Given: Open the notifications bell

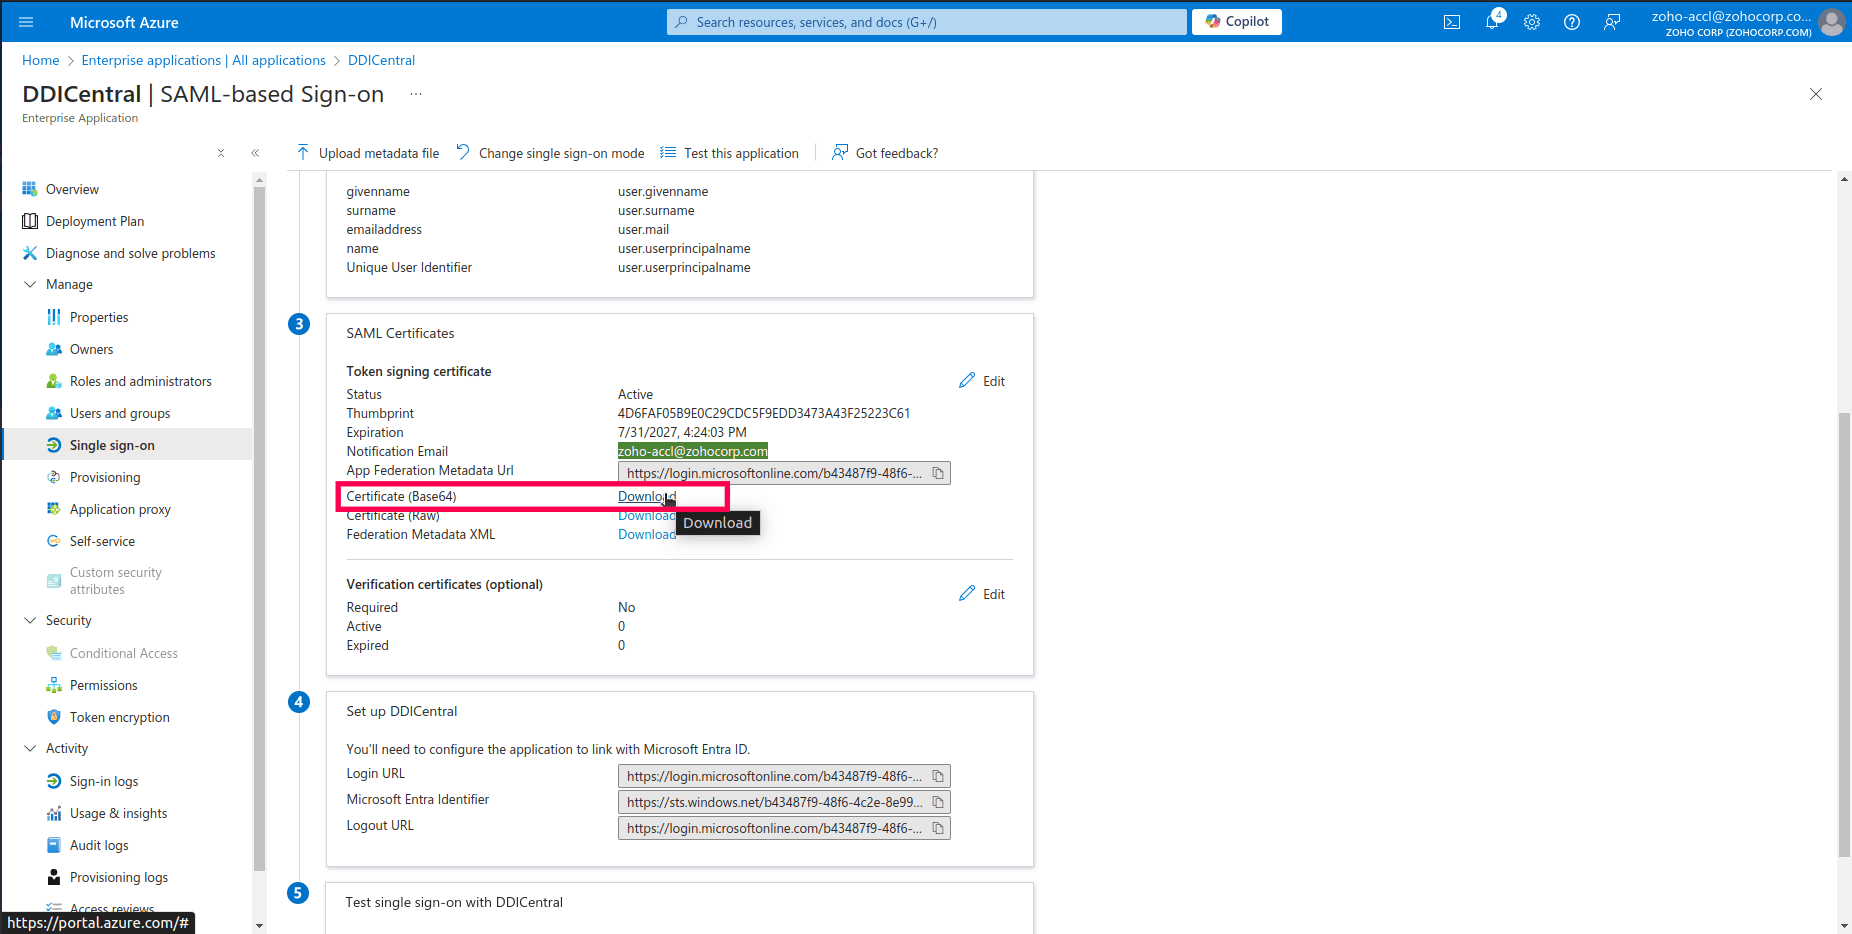Looking at the screenshot, I should (1492, 21).
